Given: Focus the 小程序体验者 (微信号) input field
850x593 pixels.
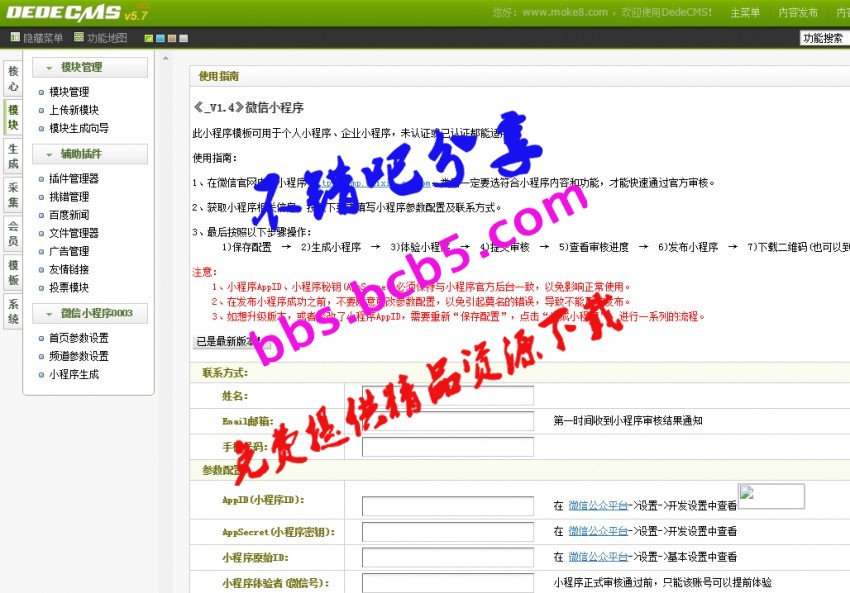Looking at the screenshot, I should tap(448, 583).
